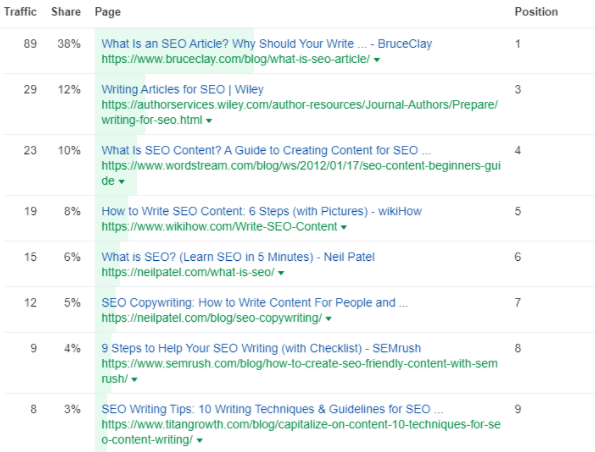Select traffic value 12
This screenshot has height=452, width=595.
point(30,302)
